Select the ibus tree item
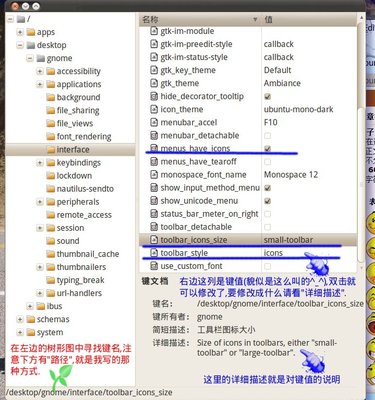The width and height of the screenshot is (375, 400). coord(54,306)
